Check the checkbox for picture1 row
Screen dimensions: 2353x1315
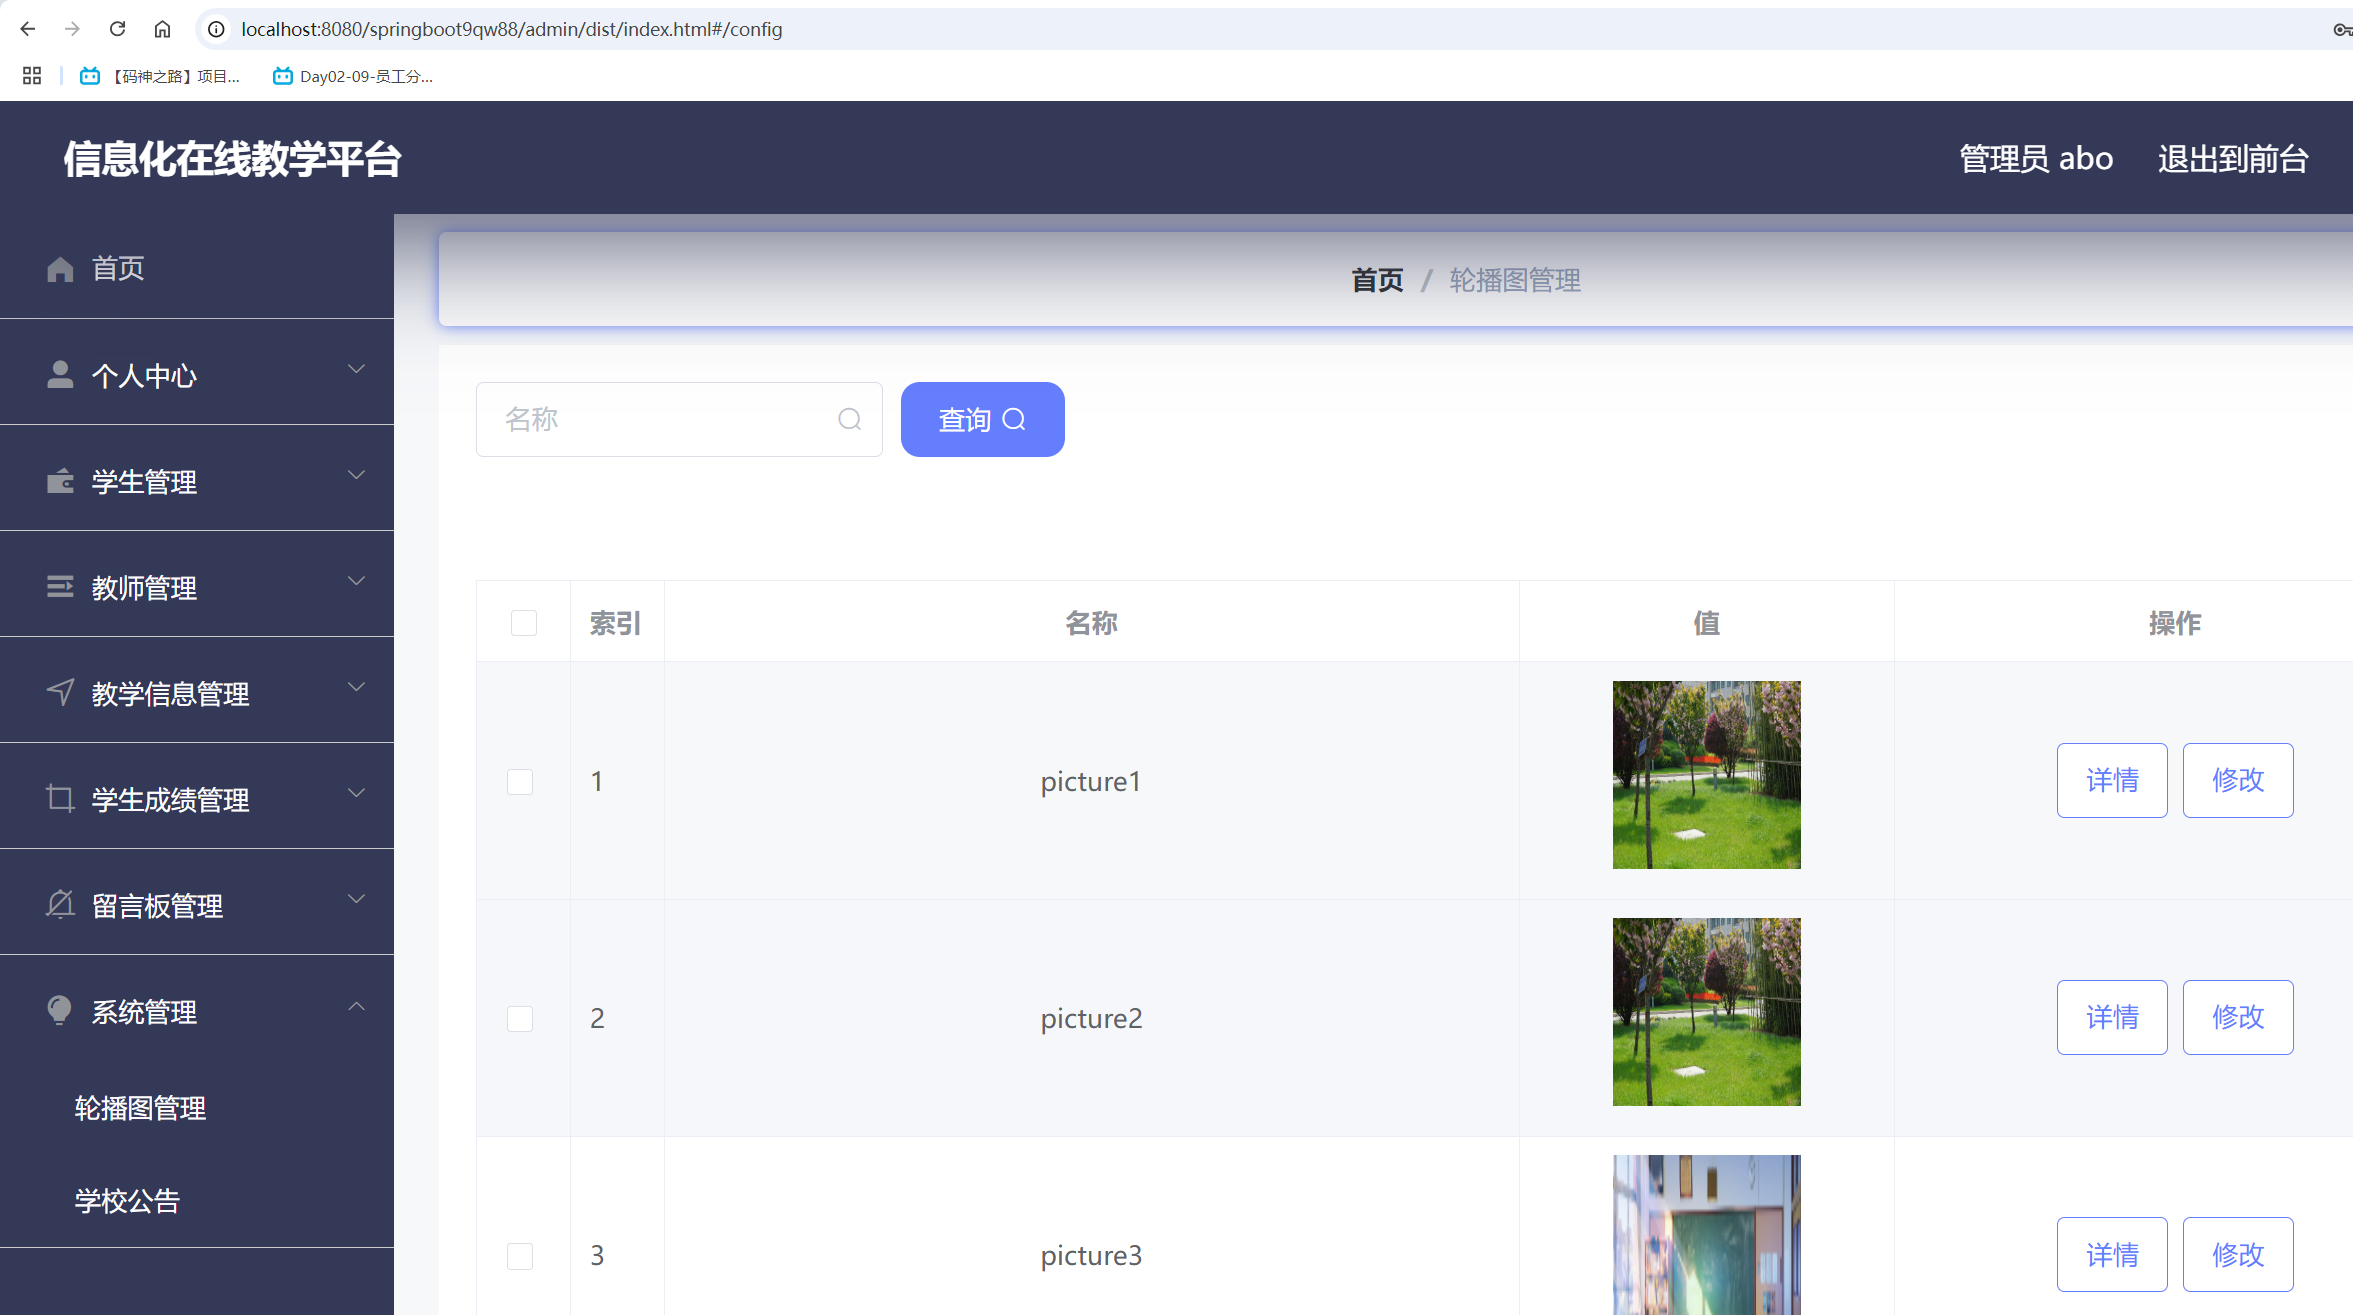pyautogui.click(x=520, y=782)
